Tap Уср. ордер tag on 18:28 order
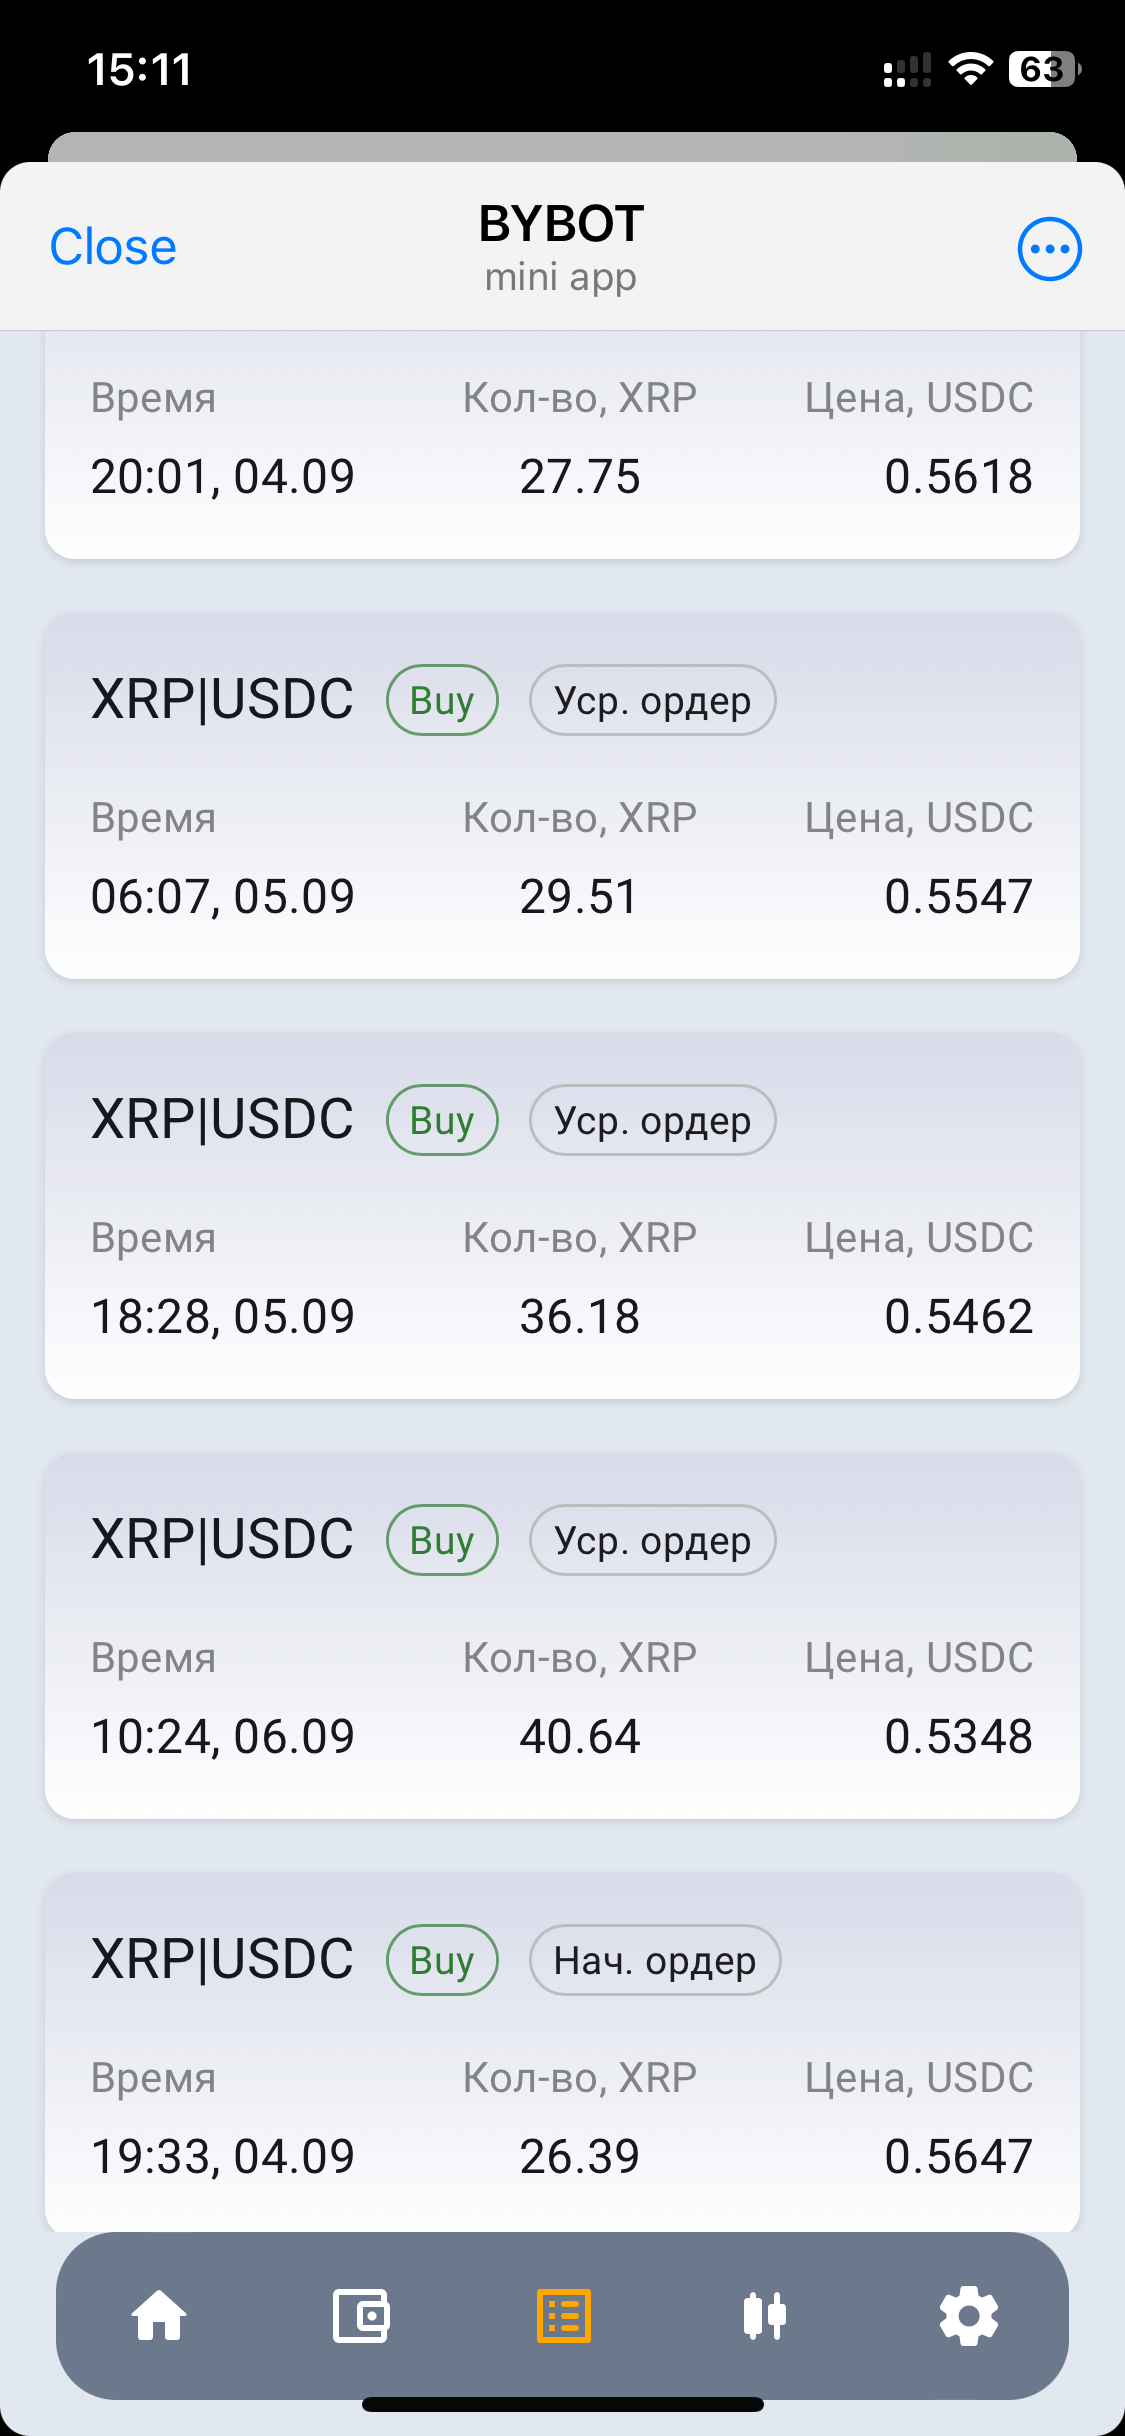 [x=653, y=1120]
